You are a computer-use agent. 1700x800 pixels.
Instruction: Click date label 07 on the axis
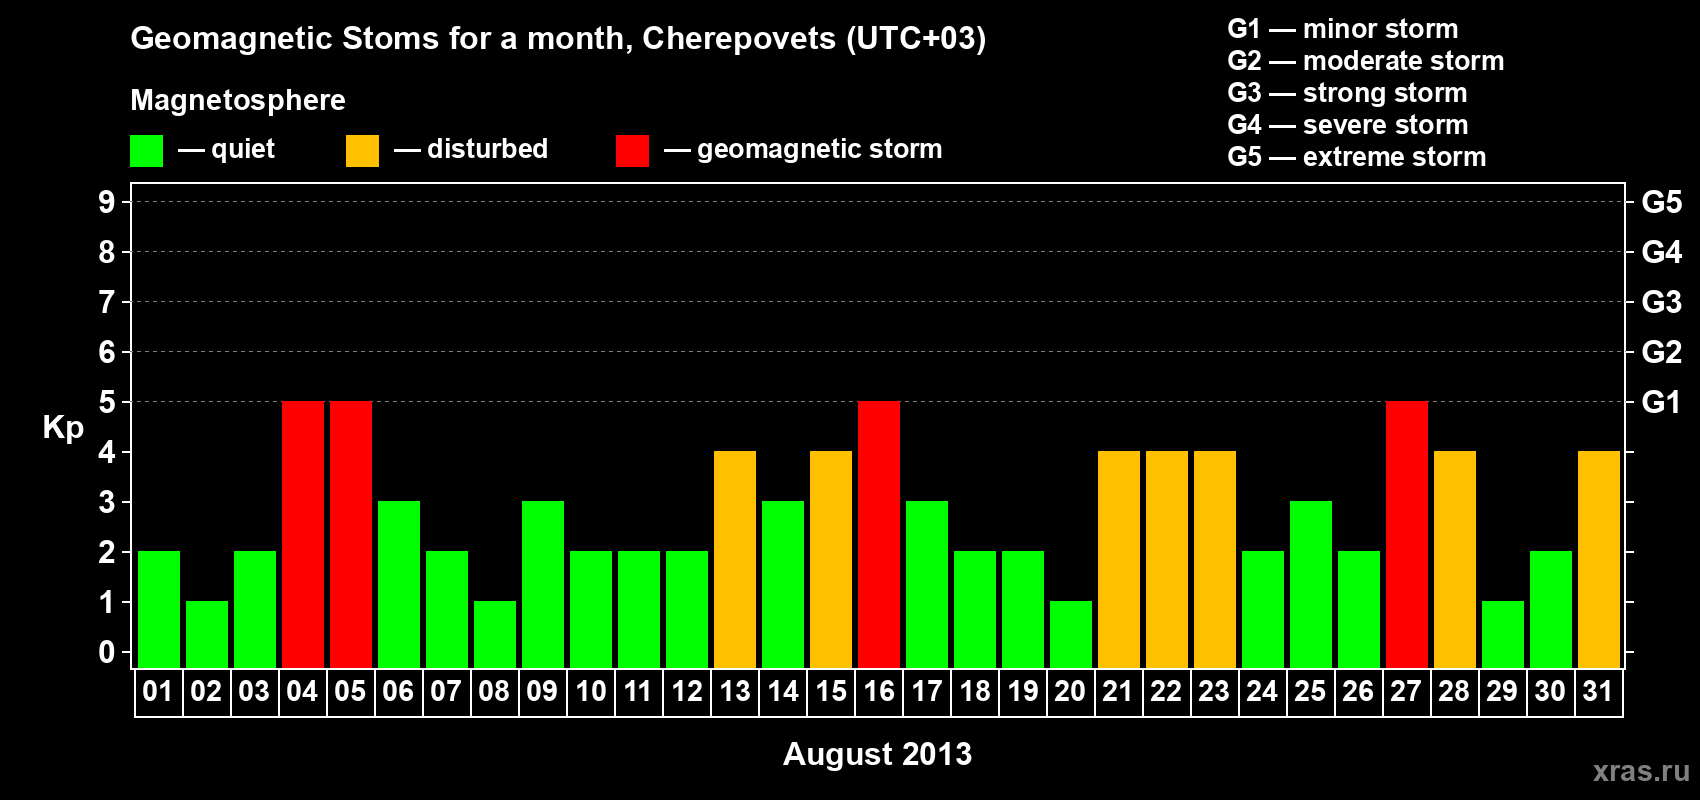click(446, 692)
